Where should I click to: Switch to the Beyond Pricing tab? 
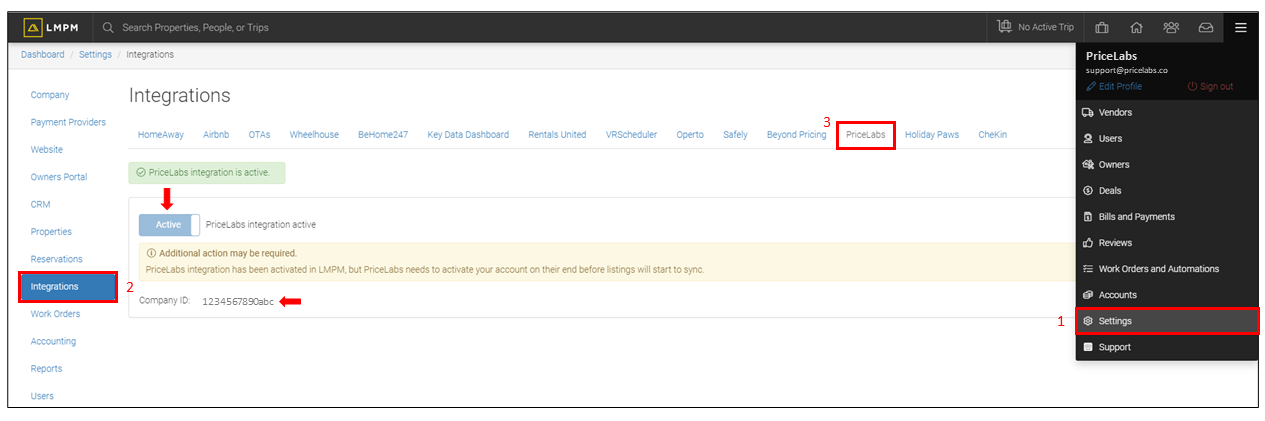[x=797, y=134]
